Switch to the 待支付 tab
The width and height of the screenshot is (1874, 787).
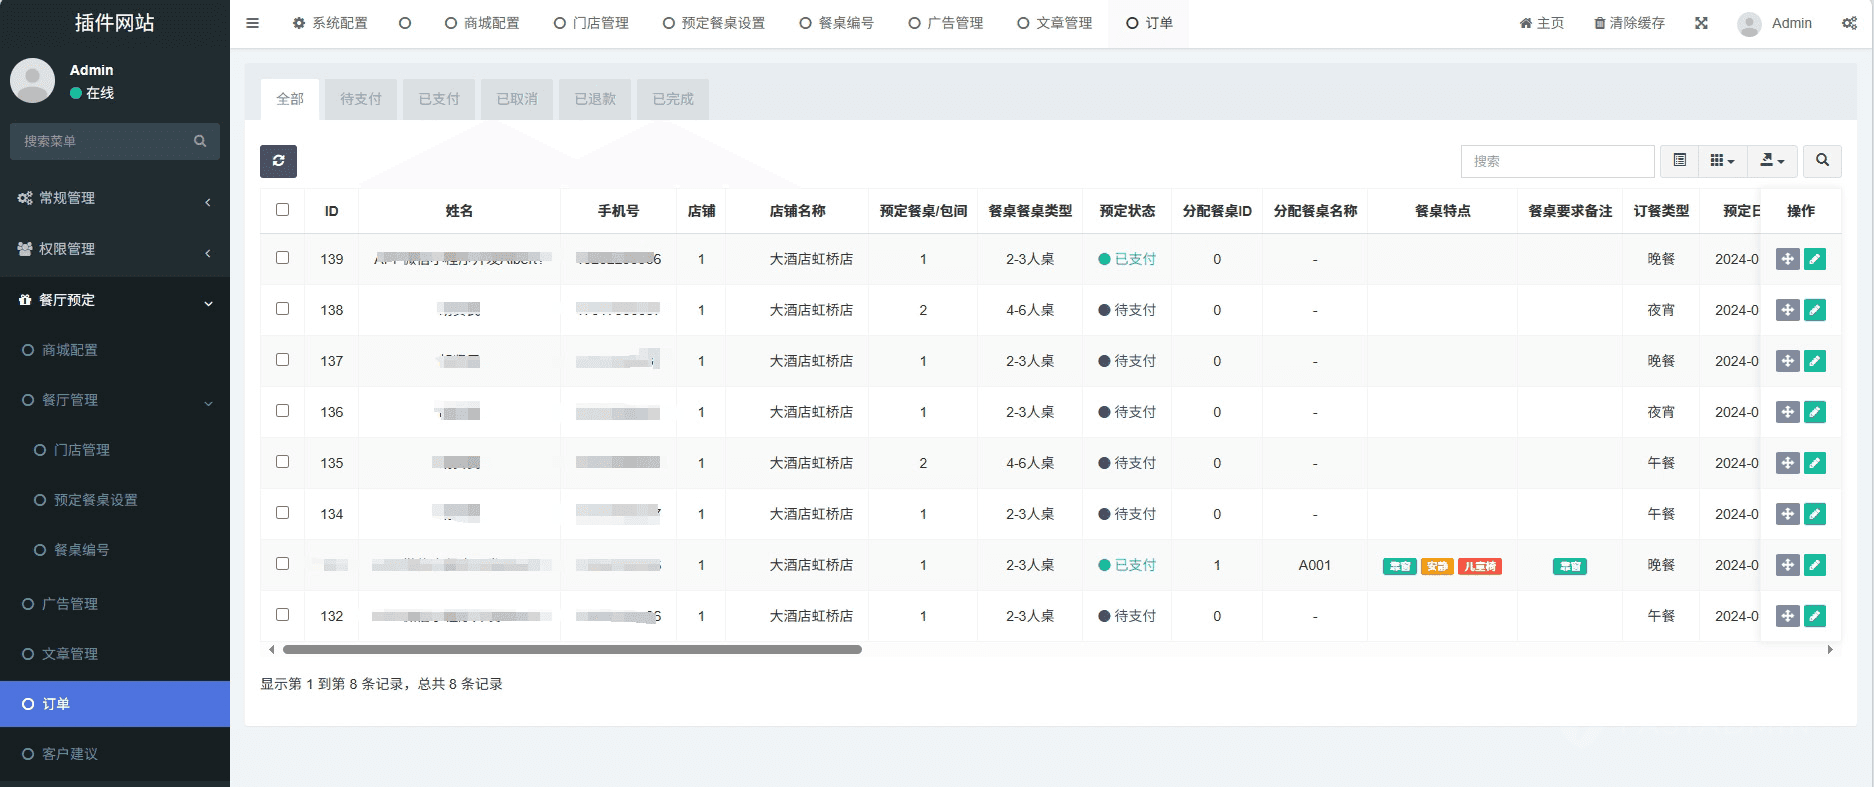coord(360,99)
